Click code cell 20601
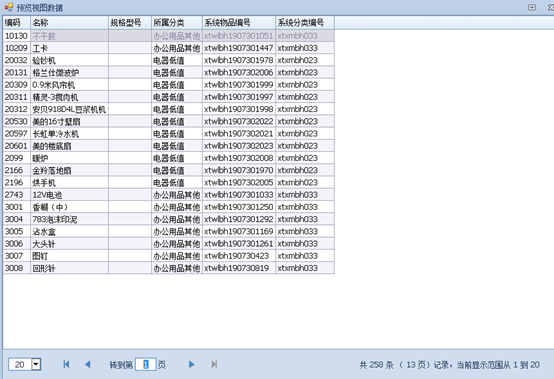Viewport: 554px width, 379px height. (x=17, y=146)
